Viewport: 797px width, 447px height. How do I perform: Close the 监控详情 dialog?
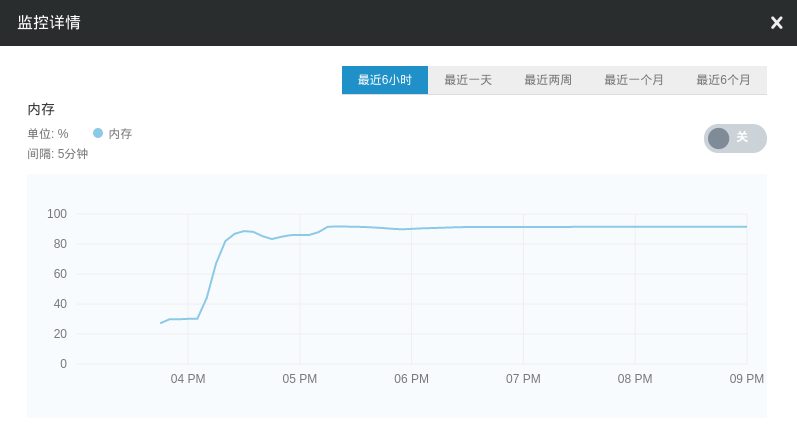776,23
